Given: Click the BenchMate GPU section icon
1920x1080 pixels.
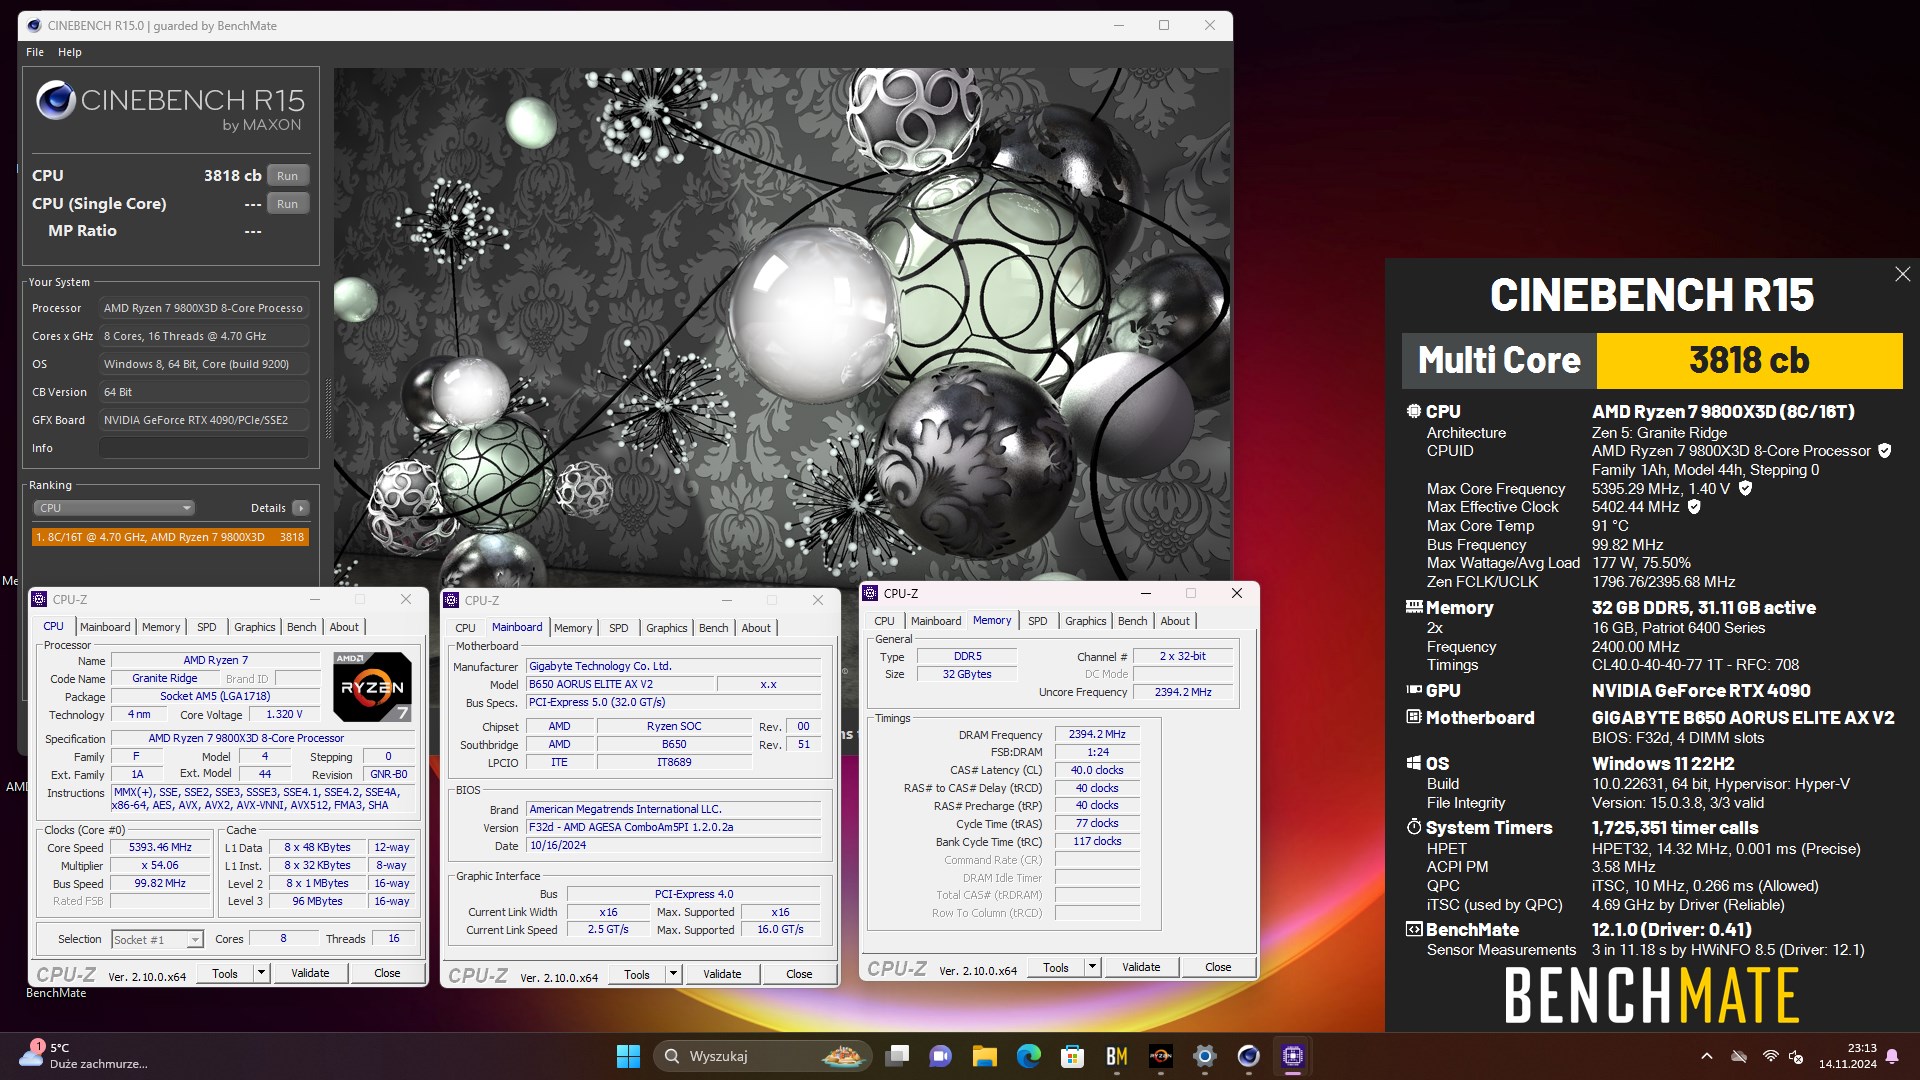Looking at the screenshot, I should 1413,690.
